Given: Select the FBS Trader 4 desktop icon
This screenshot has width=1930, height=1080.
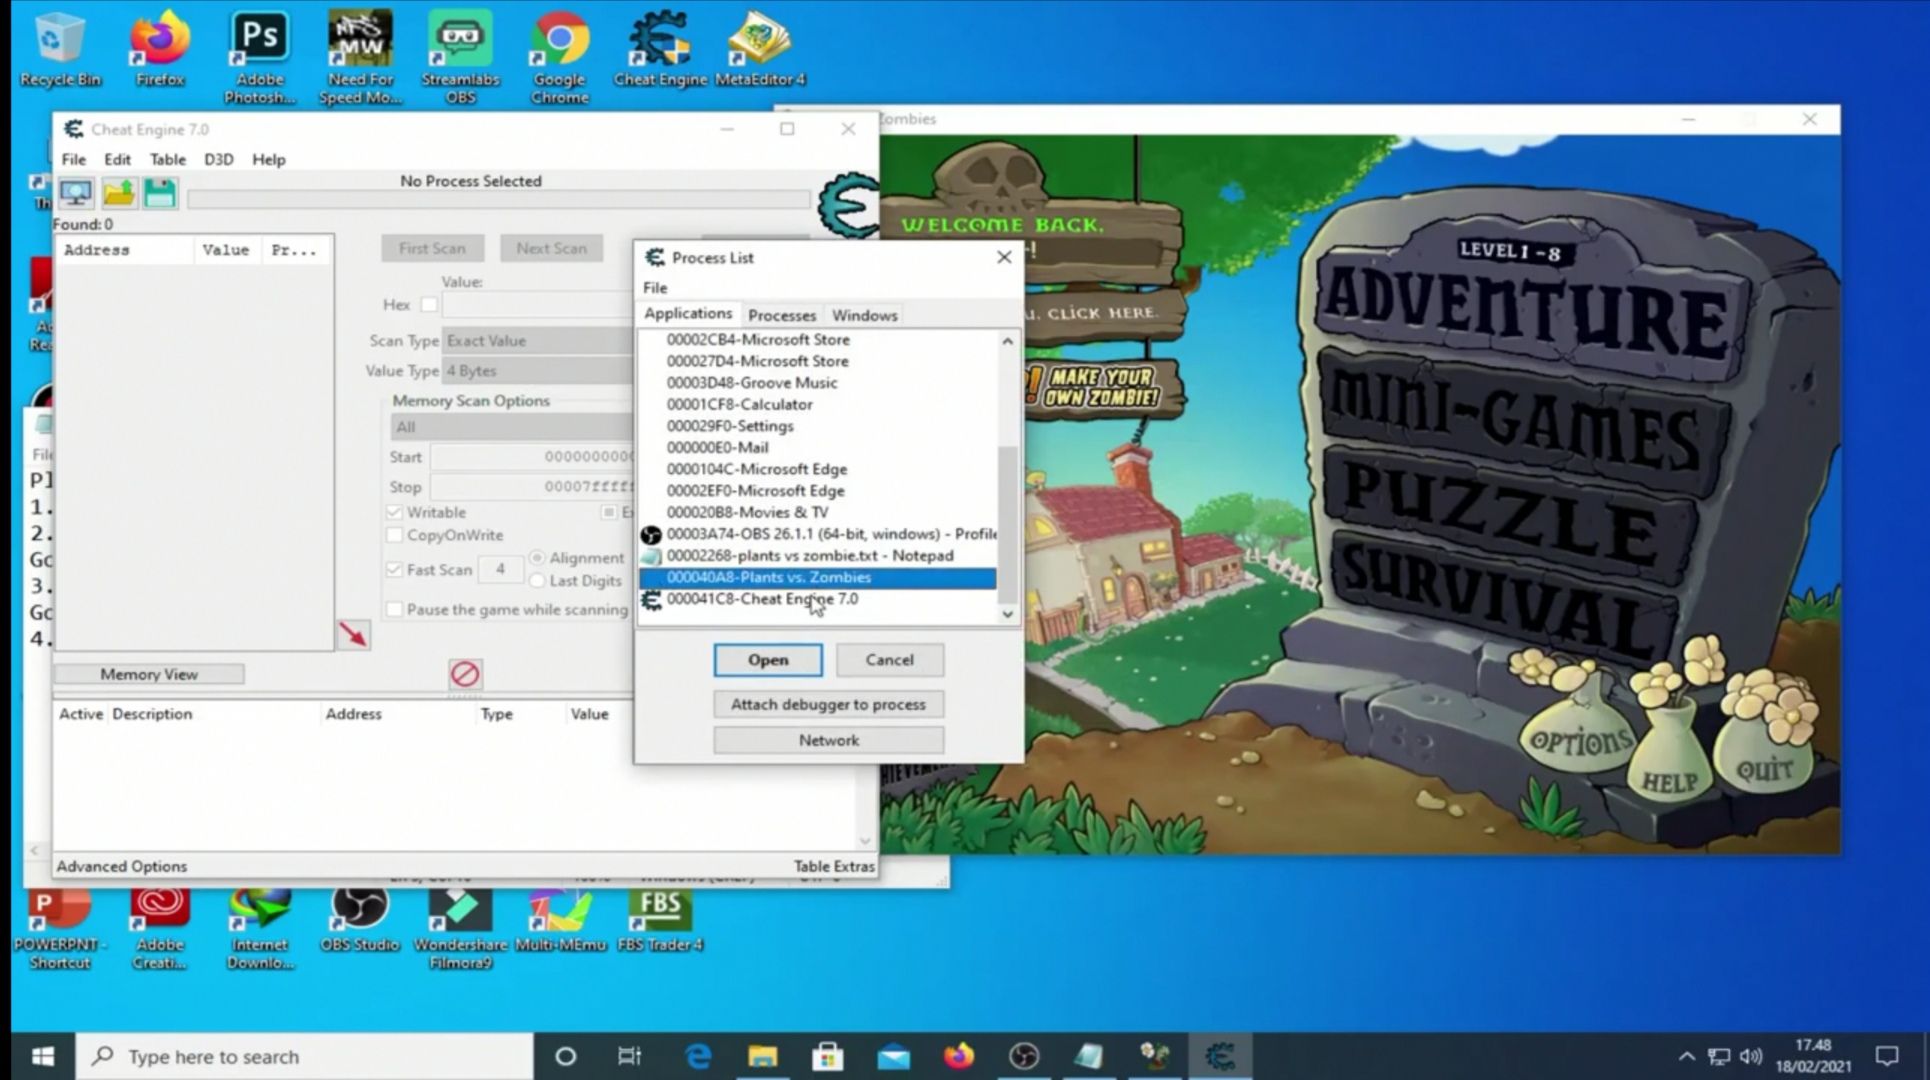Looking at the screenshot, I should click(x=660, y=922).
